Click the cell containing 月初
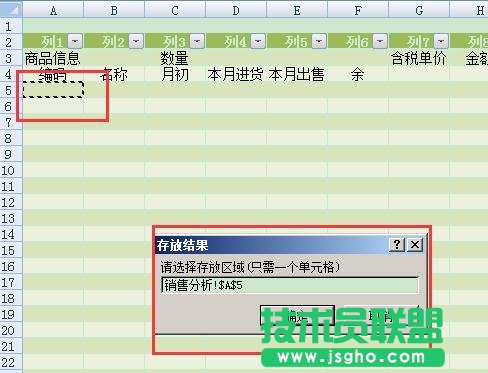 pyautogui.click(x=175, y=74)
